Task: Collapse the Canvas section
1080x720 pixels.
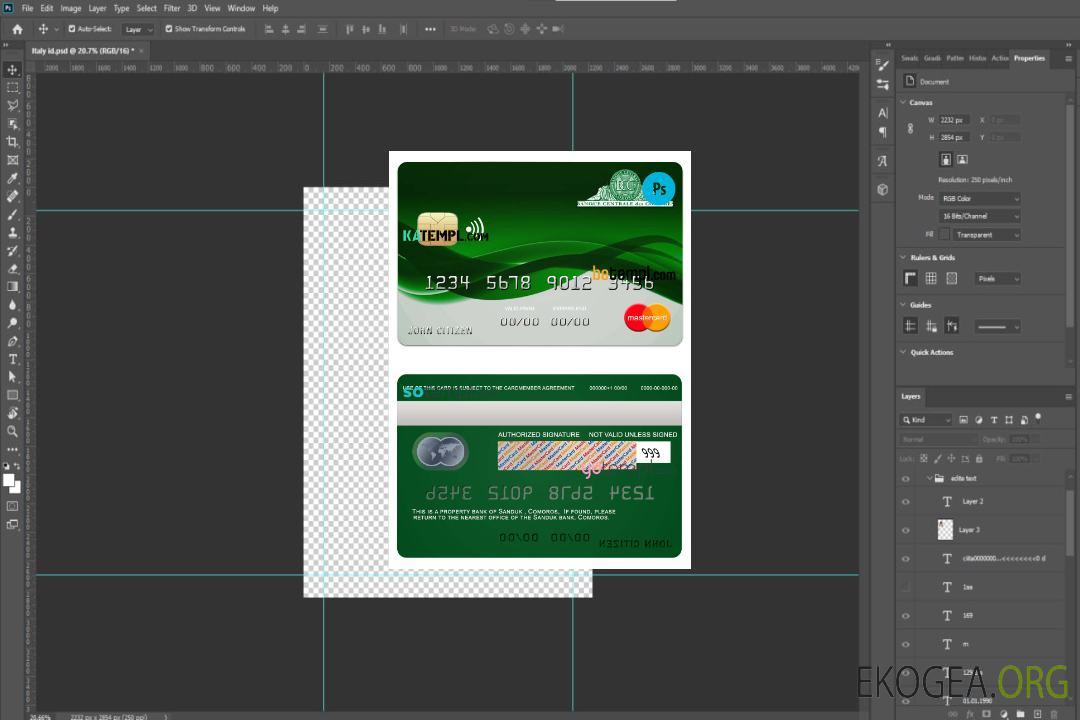Action: click(903, 102)
